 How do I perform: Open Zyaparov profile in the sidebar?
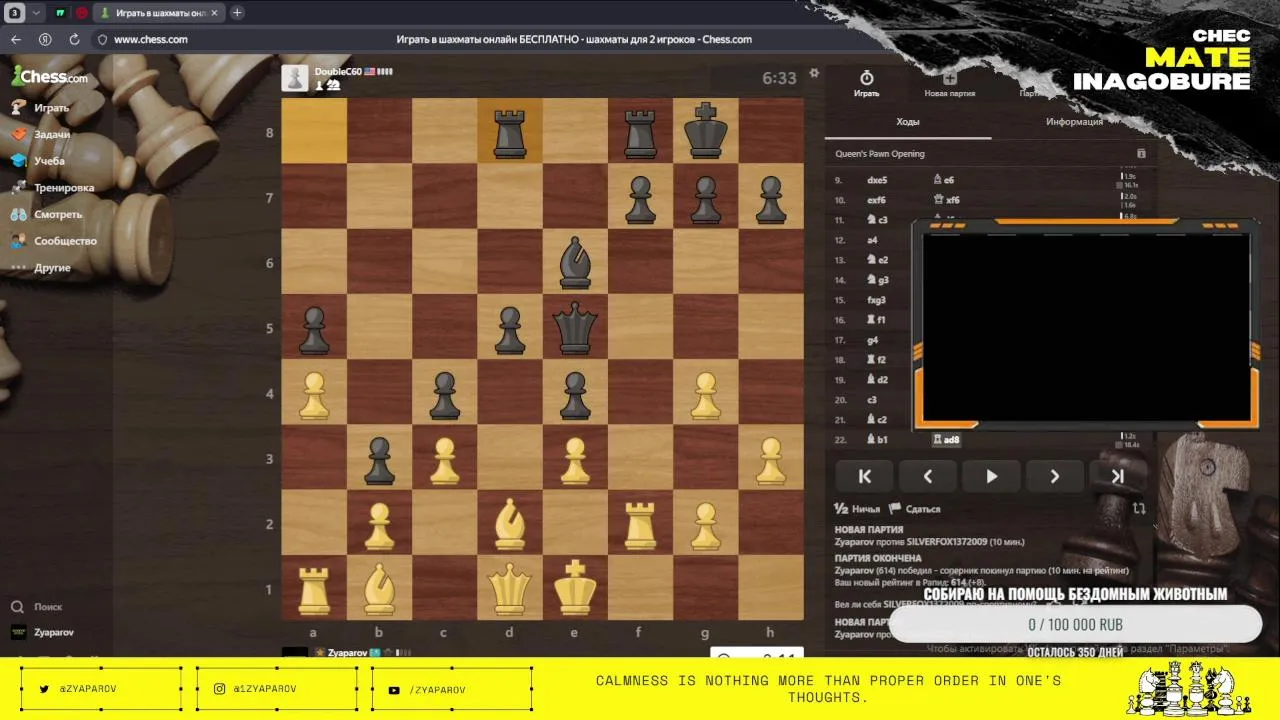pos(42,632)
